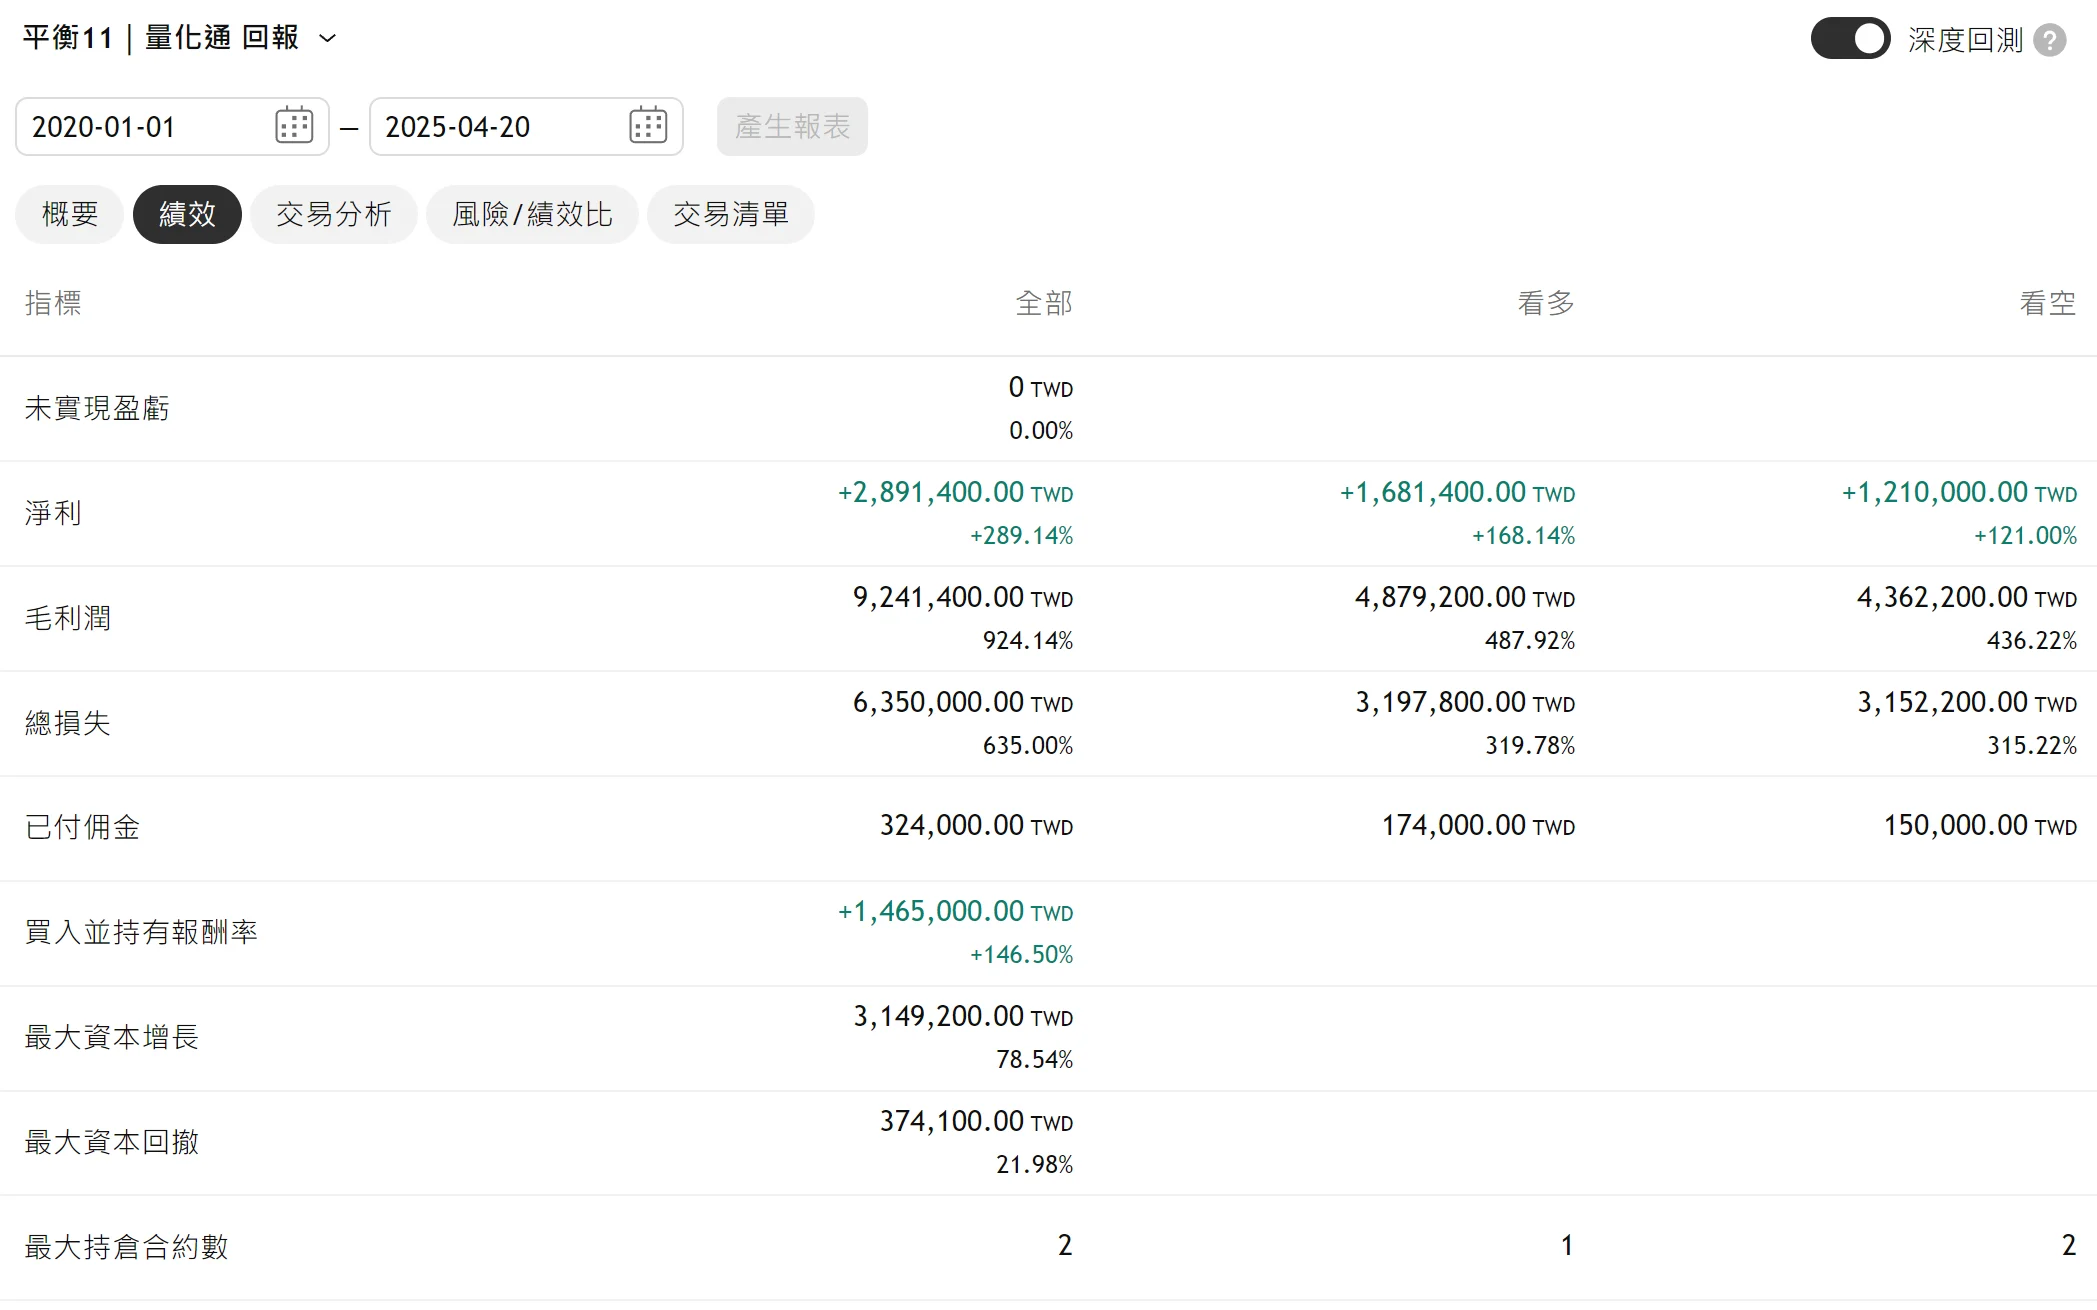Click the 21.98% max drawdown percentage

(x=1034, y=1165)
